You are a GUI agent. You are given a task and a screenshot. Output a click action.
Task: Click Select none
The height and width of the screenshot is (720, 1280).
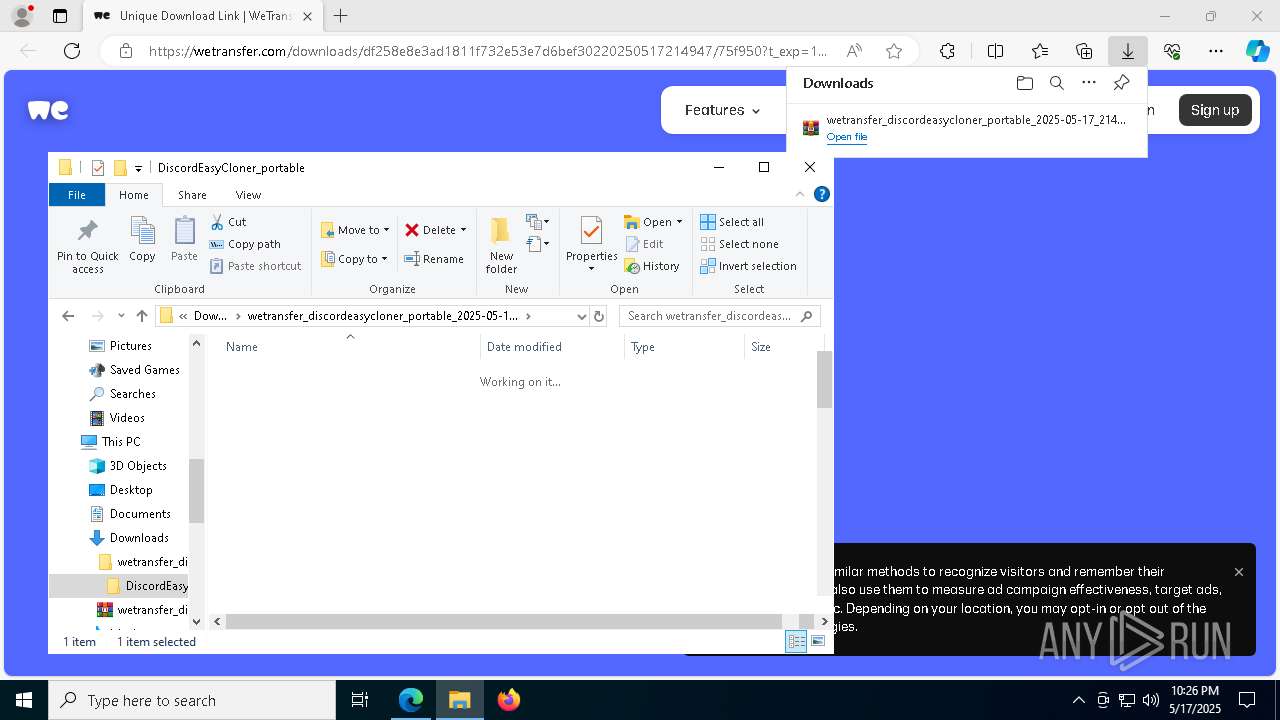(739, 244)
